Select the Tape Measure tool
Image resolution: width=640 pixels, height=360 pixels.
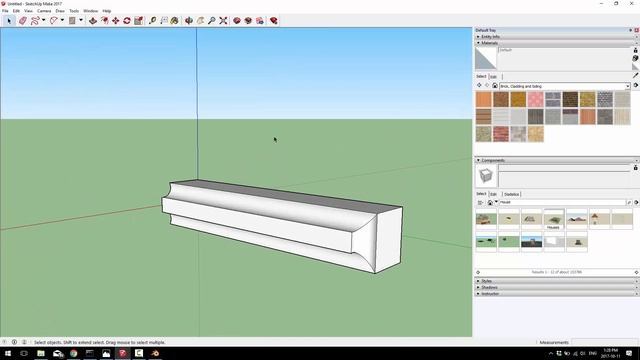(x=152, y=20)
